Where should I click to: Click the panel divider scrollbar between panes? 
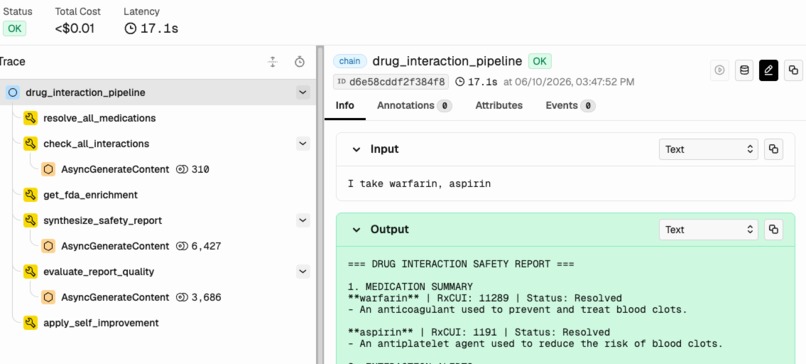[x=320, y=205]
